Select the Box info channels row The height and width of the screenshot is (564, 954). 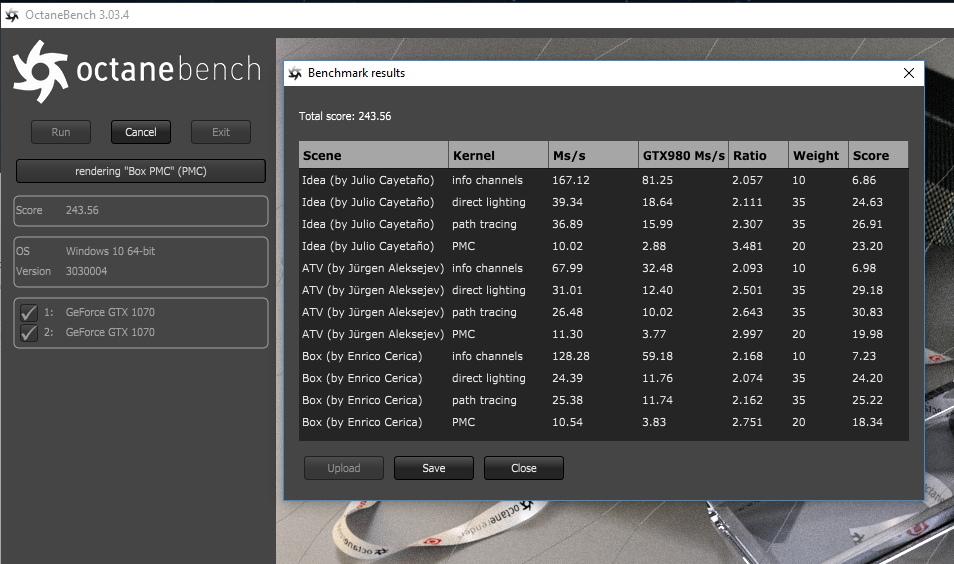coord(604,356)
